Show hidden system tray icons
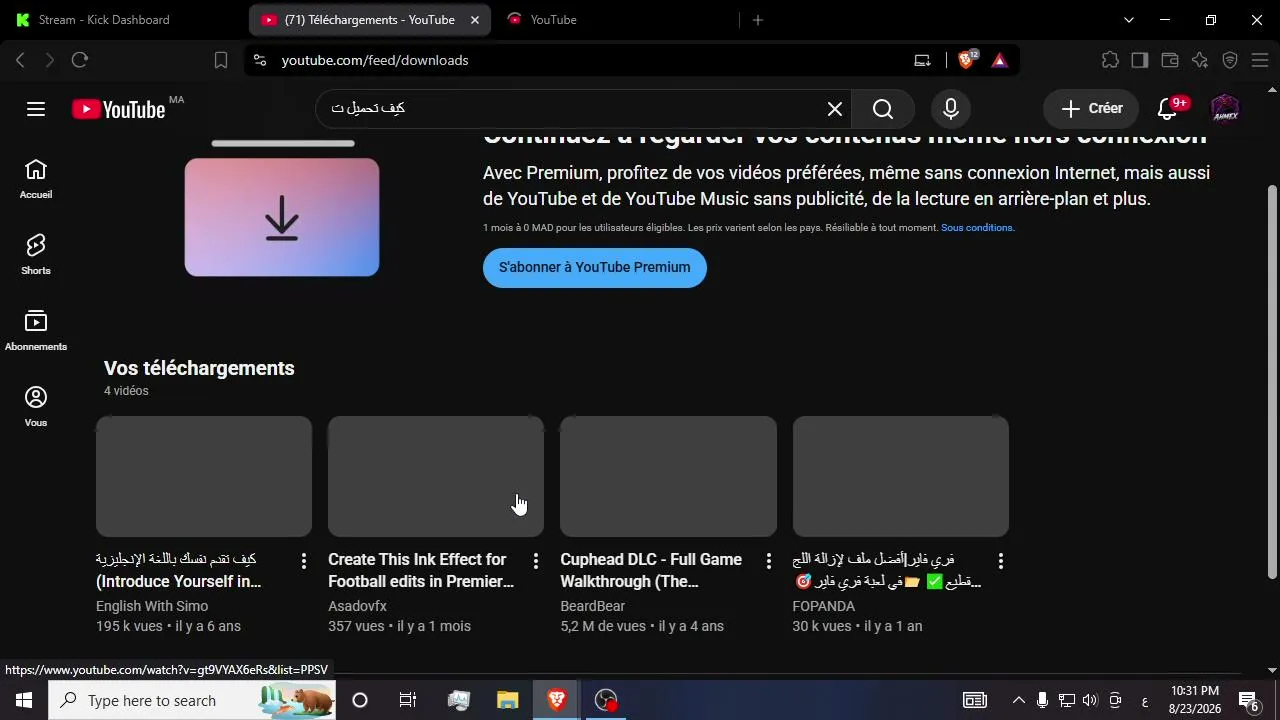The width and height of the screenshot is (1280, 720). click(x=1018, y=701)
